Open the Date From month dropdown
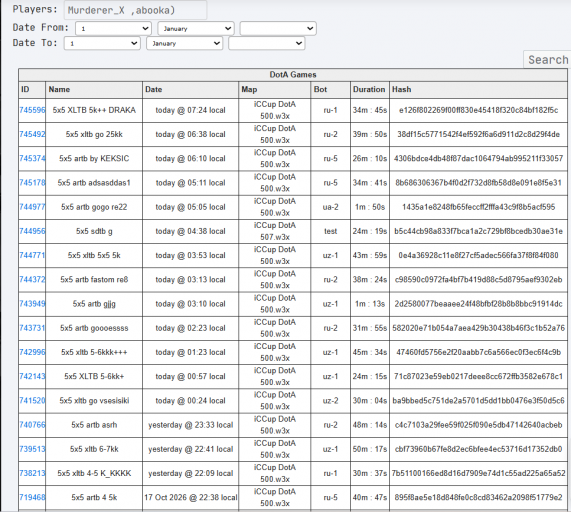 pos(196,28)
